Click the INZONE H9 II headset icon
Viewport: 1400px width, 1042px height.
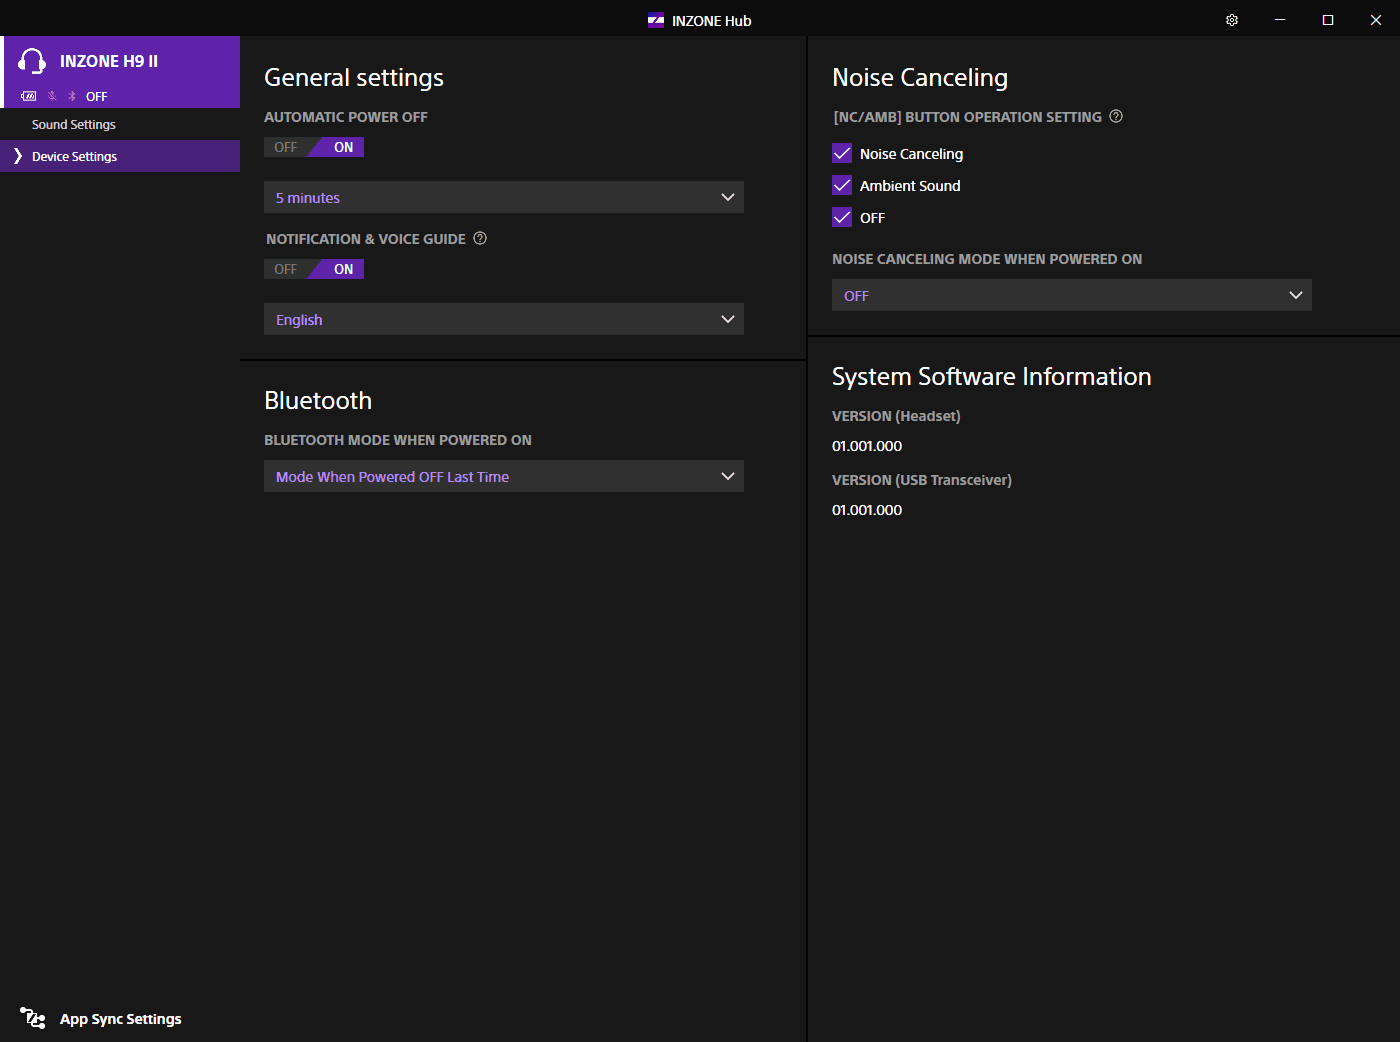pos(32,62)
